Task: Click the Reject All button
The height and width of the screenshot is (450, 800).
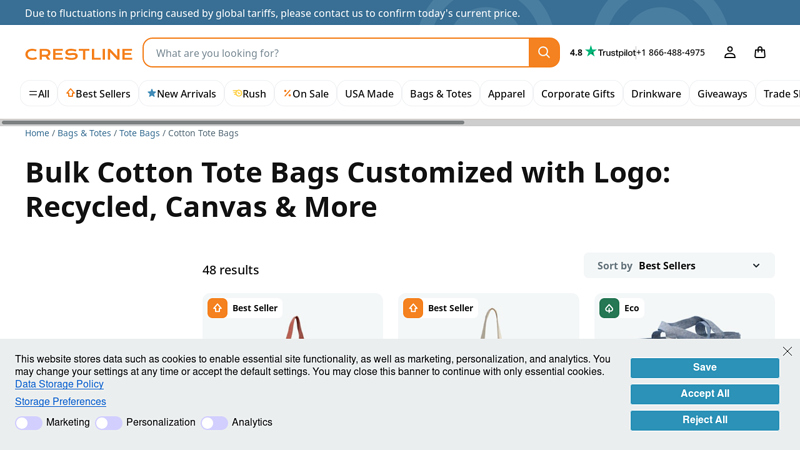Action: coord(705,420)
